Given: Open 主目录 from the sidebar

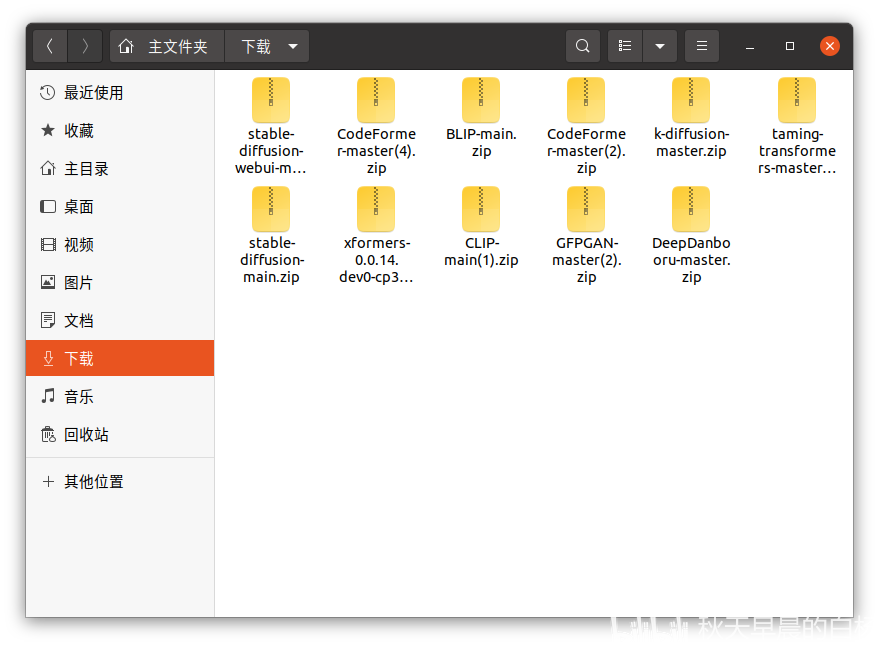Looking at the screenshot, I should point(120,169).
